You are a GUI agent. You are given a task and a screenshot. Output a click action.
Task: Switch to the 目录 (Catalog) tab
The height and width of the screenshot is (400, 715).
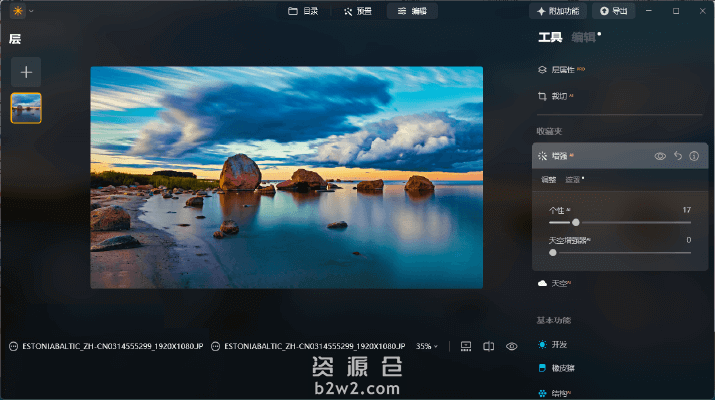pyautogui.click(x=303, y=11)
